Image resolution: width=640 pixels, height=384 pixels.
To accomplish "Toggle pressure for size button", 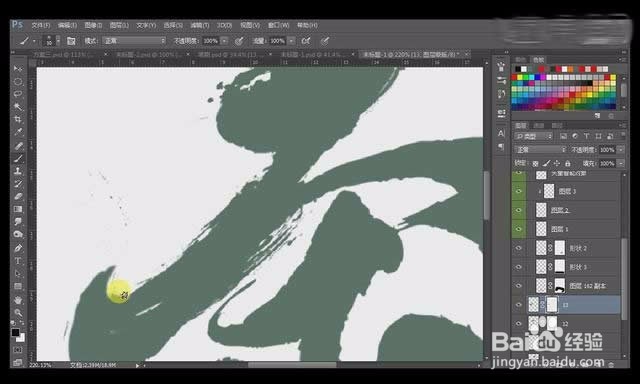I will point(325,41).
